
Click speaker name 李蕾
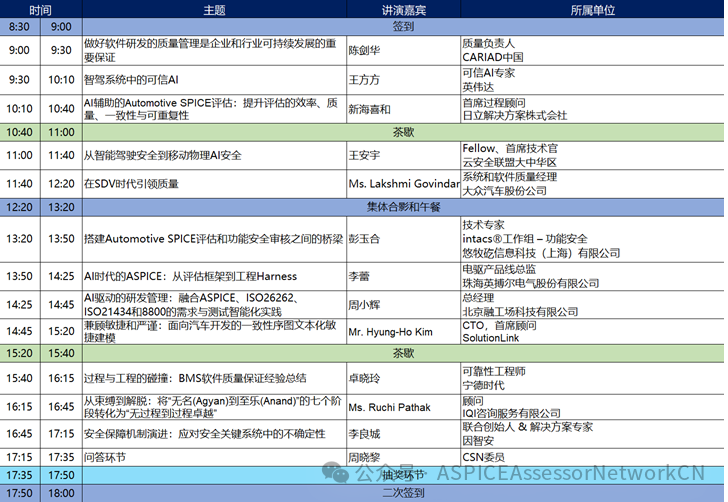(x=359, y=276)
